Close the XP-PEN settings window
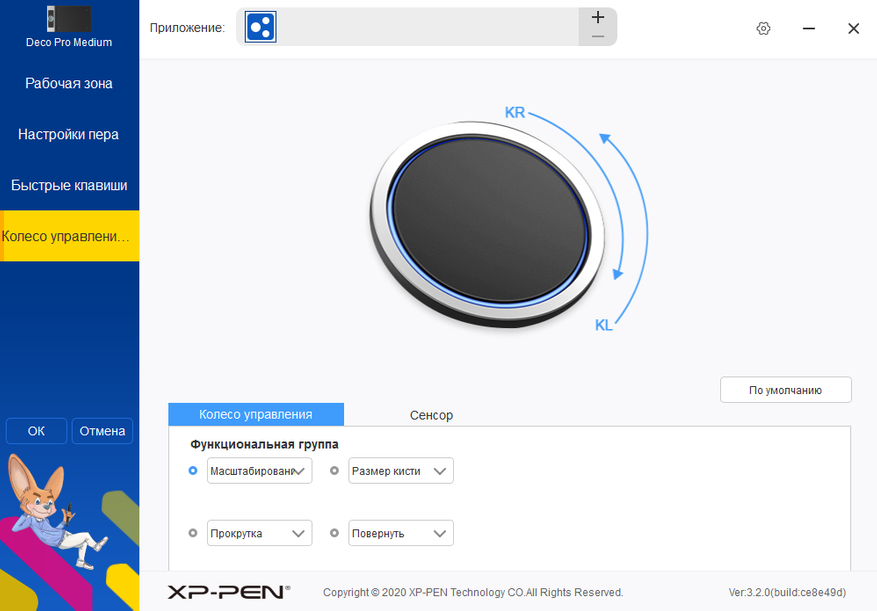 coord(854,28)
